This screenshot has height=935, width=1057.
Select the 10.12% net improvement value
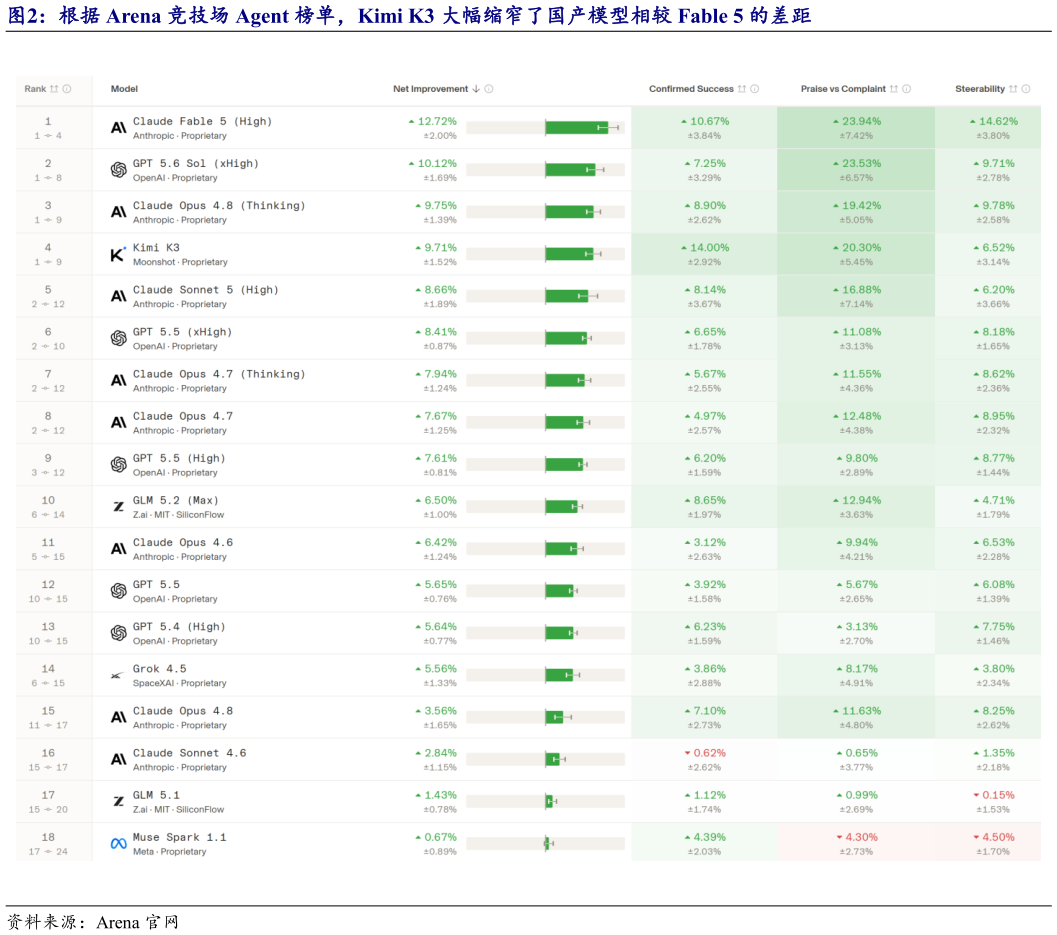pyautogui.click(x=433, y=164)
